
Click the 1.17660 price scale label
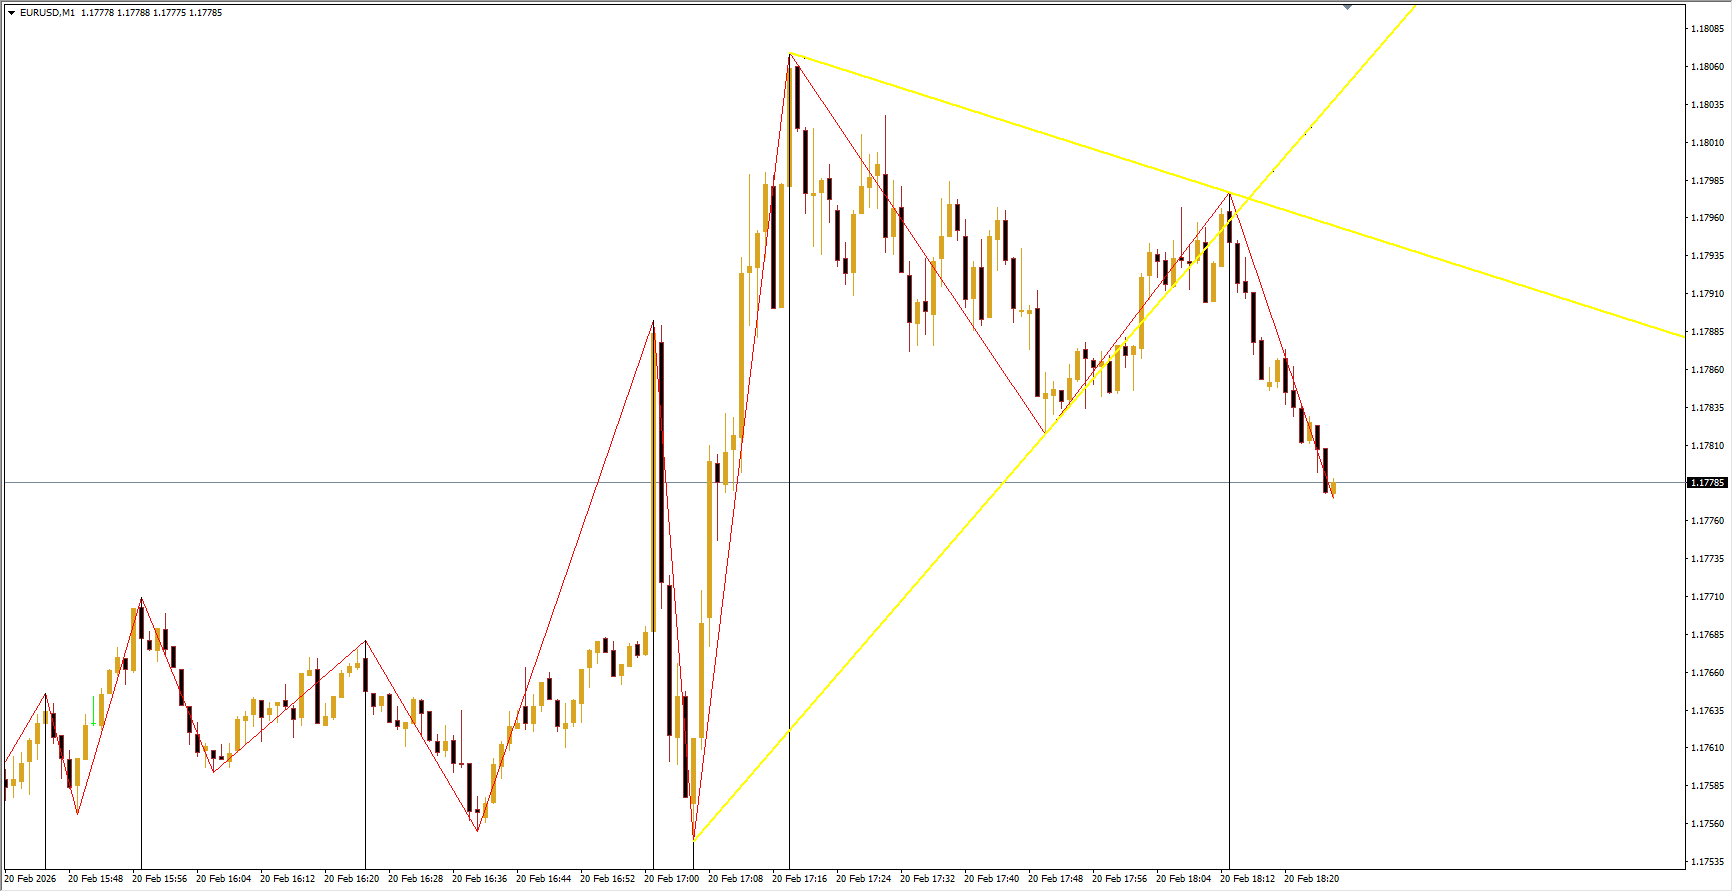coord(1707,673)
